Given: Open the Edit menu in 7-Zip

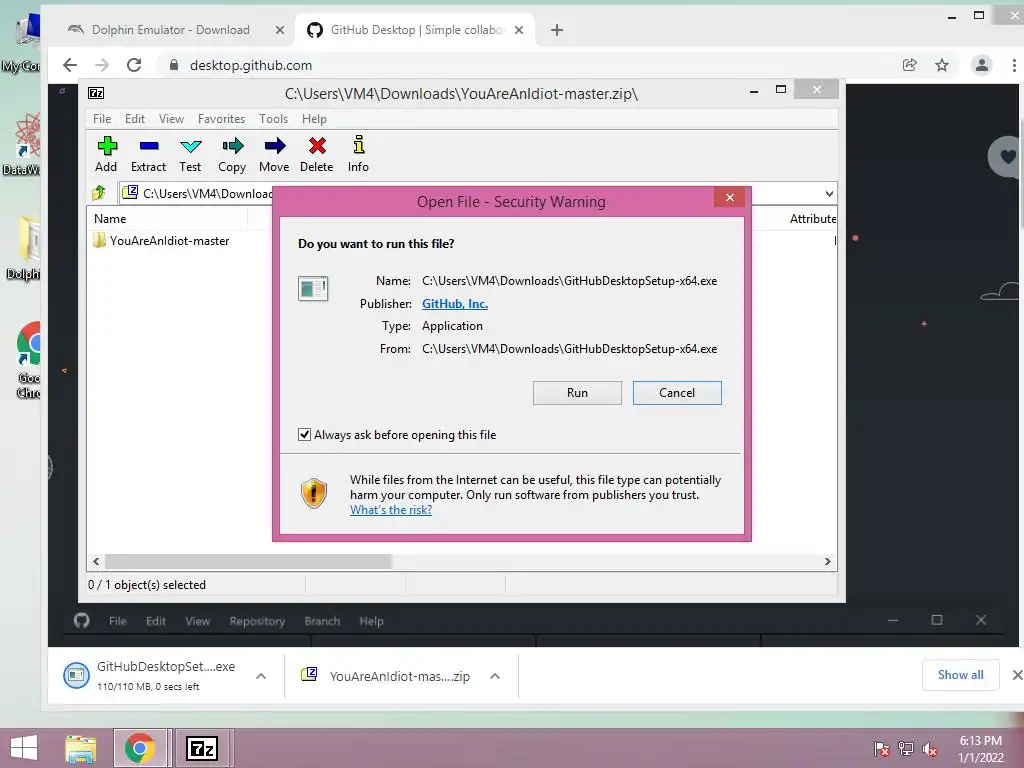Looking at the screenshot, I should tap(135, 119).
